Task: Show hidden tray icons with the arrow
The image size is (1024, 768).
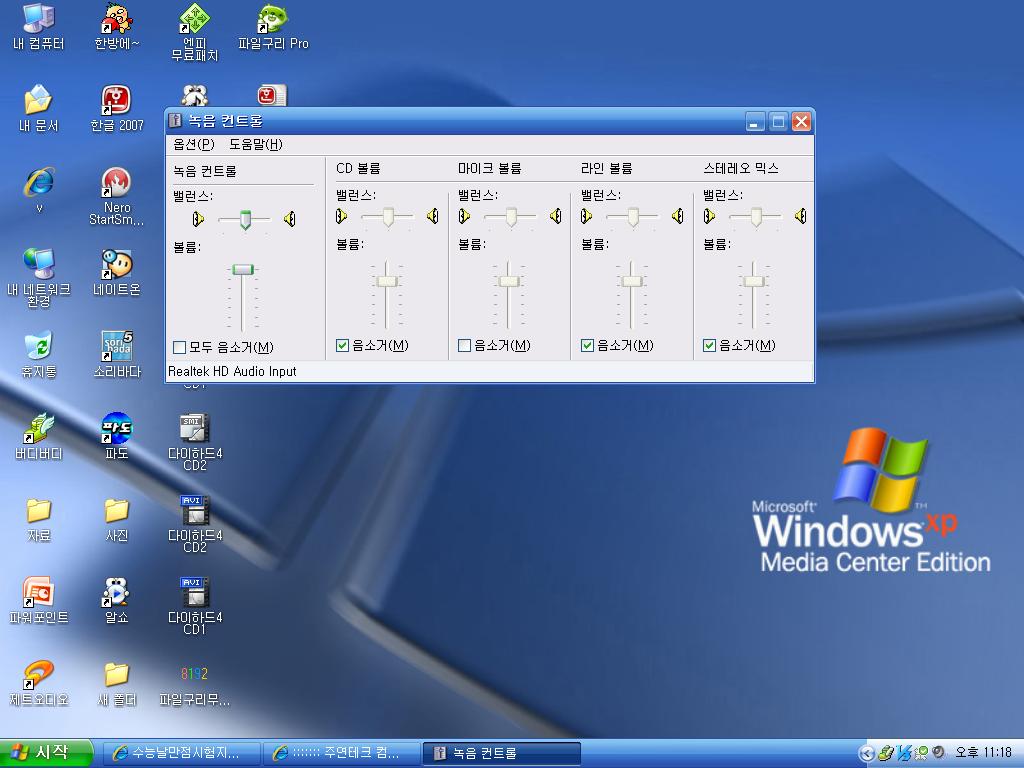Action: coord(867,753)
